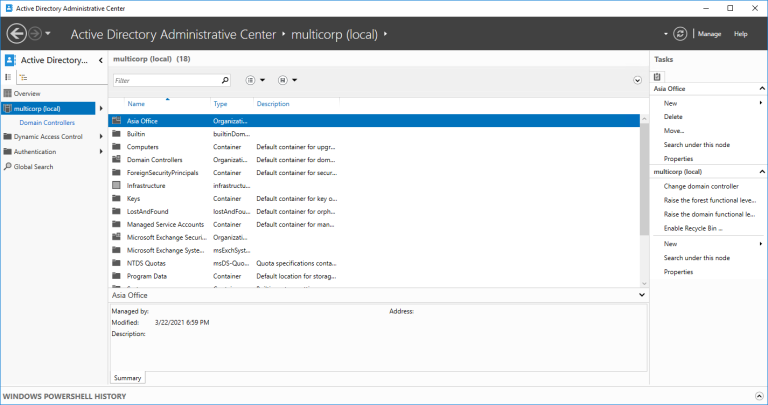Collapse the Active Directory navigation pane
Screen dimensions: 768x405
pyautogui.click(x=100, y=60)
